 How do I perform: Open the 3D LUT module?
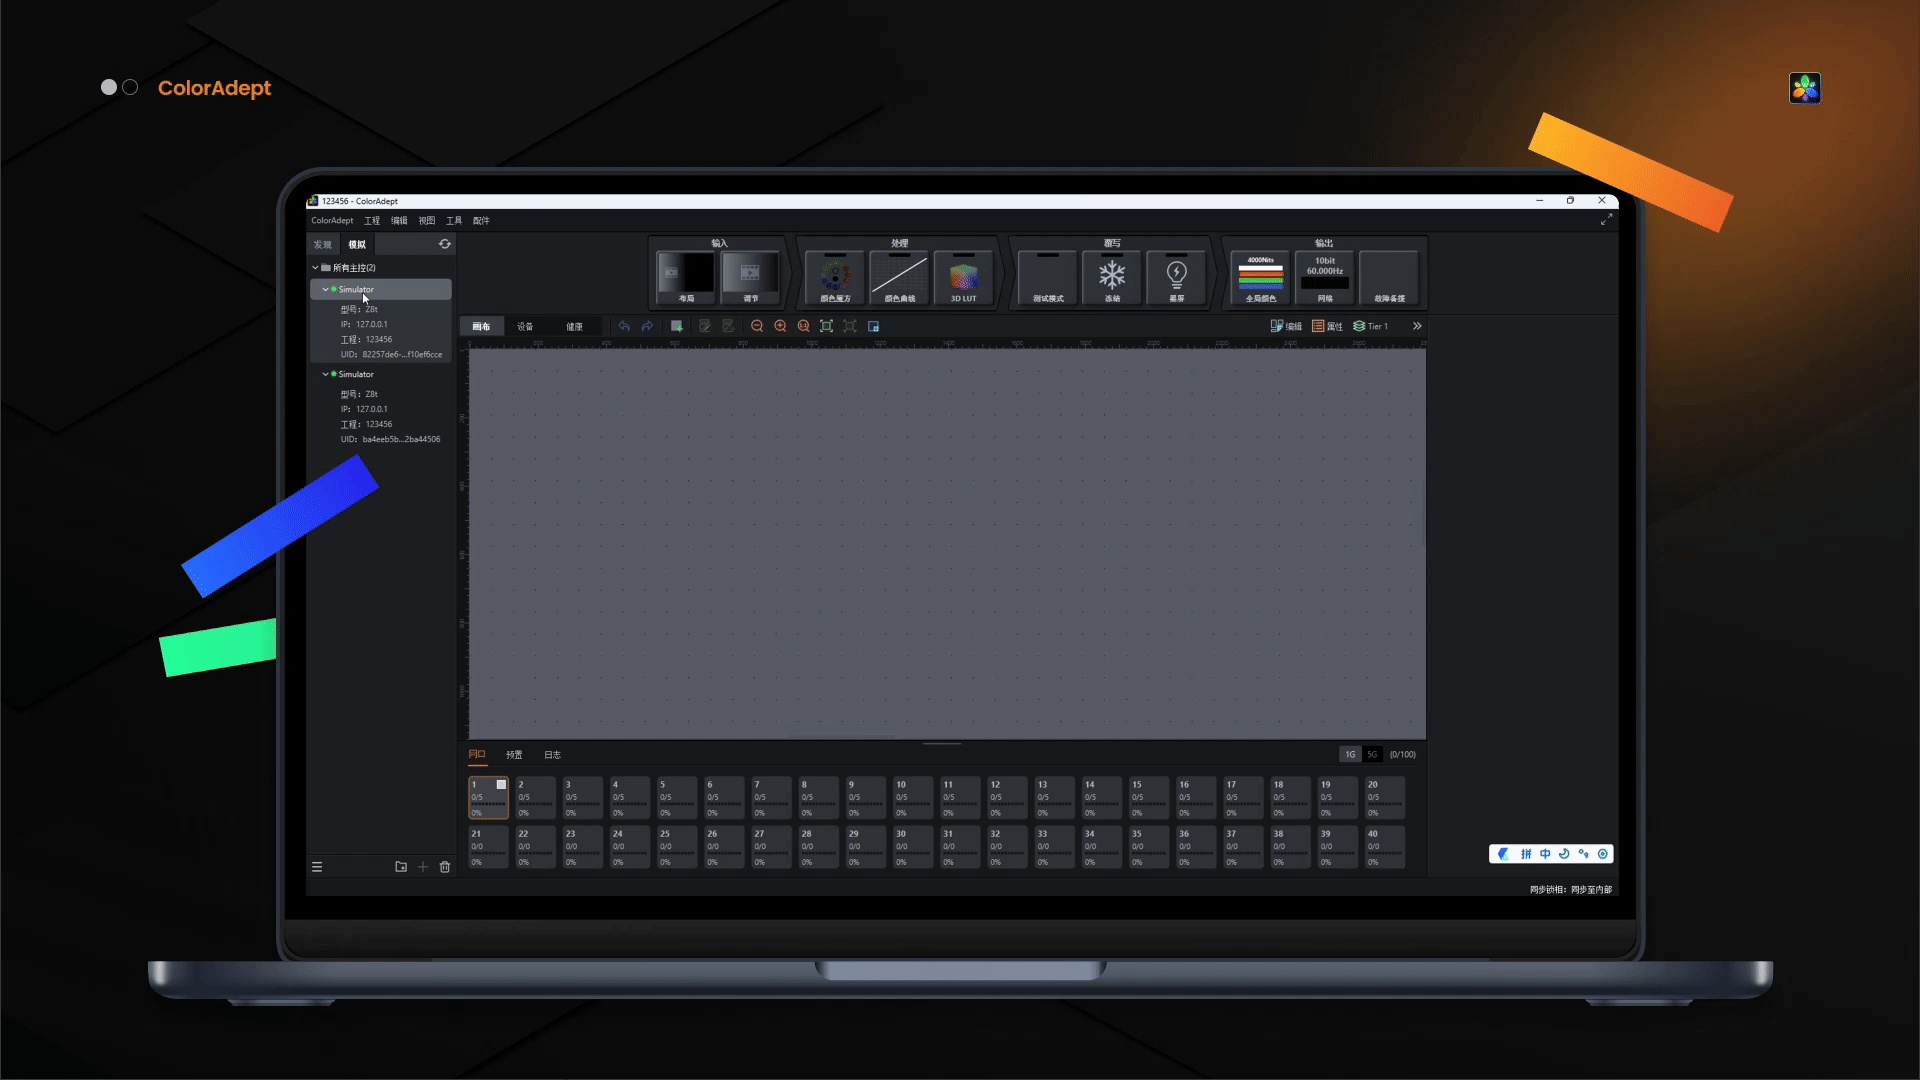963,277
